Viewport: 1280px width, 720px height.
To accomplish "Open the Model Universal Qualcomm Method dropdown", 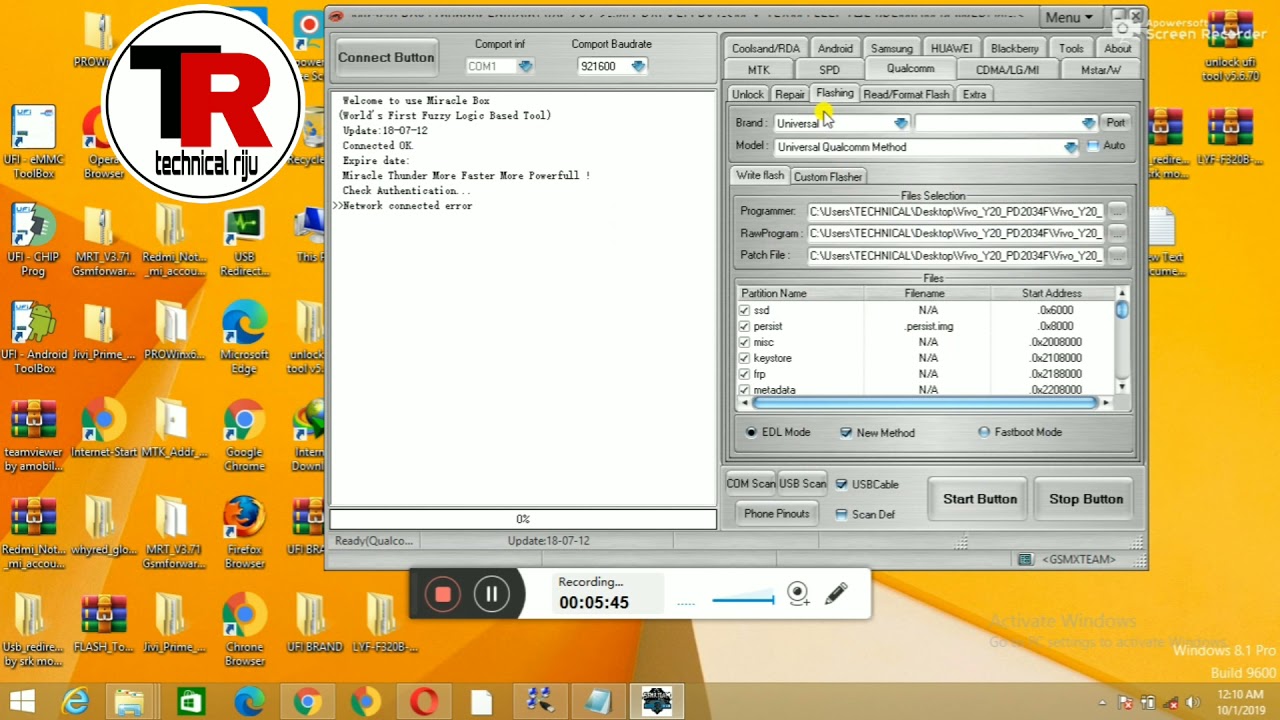I will [1071, 147].
